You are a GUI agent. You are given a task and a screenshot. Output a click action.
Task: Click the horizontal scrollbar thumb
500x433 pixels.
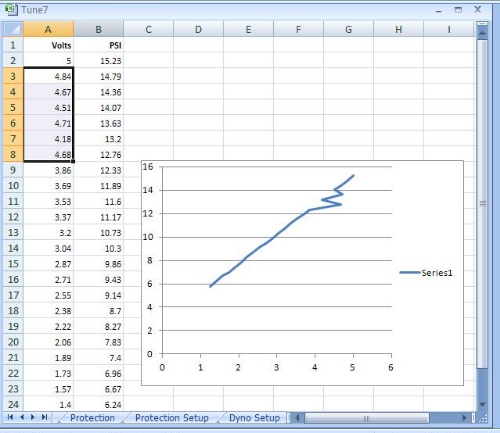point(367,418)
